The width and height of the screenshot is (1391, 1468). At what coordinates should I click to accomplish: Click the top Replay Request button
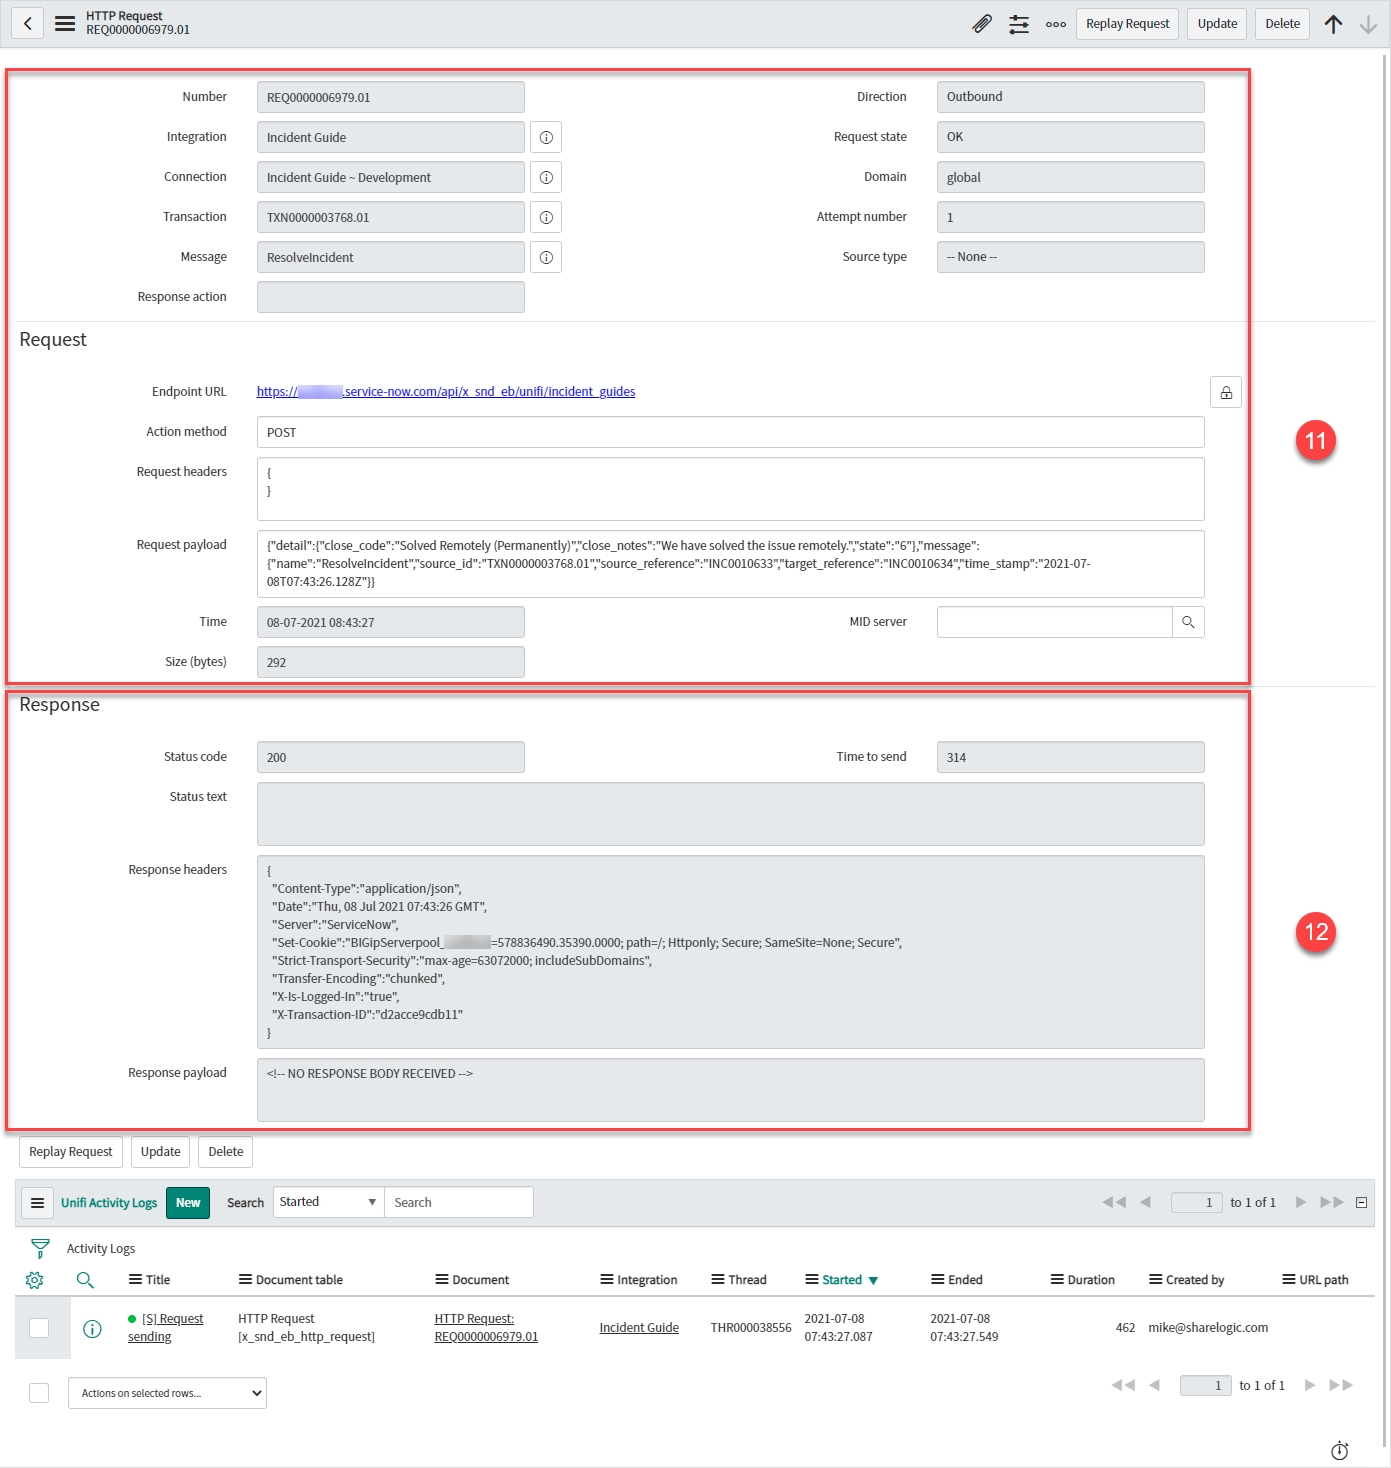(x=1127, y=24)
